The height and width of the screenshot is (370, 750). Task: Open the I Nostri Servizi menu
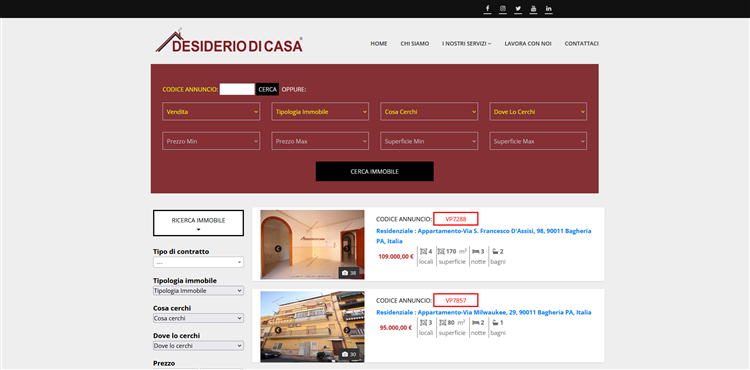tap(466, 44)
